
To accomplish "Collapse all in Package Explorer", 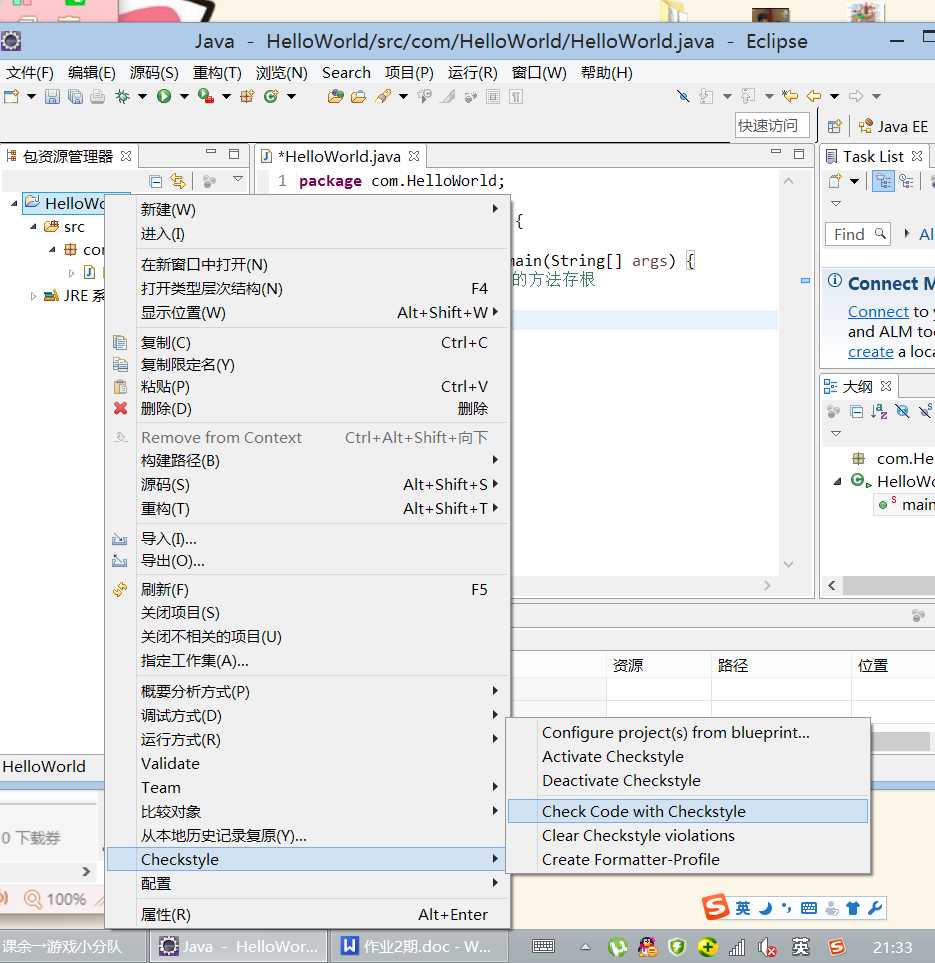I will 156,181.
